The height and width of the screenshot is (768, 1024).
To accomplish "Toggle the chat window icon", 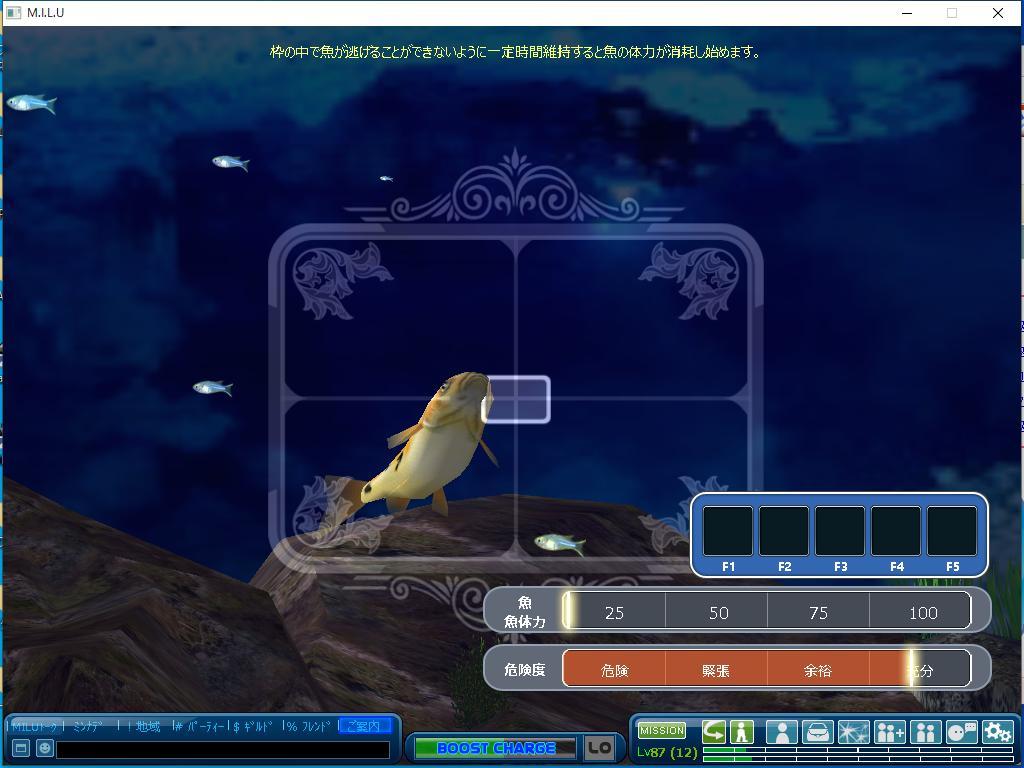I will 20,748.
